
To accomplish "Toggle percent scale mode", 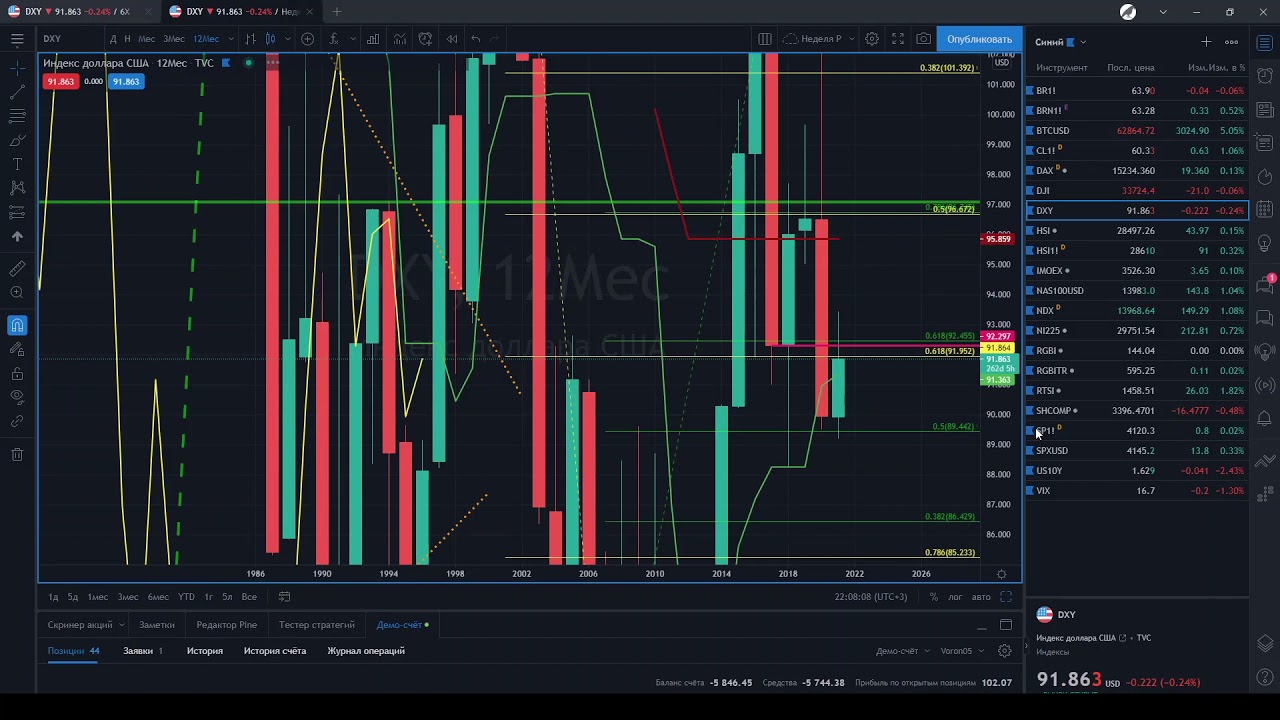I will [x=933, y=597].
